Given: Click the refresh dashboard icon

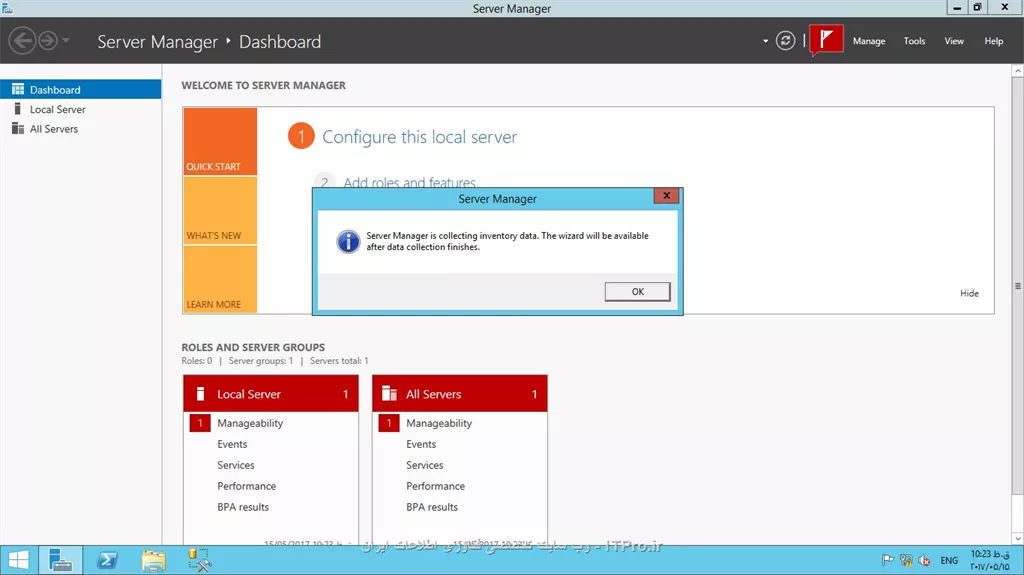Looking at the screenshot, I should [786, 41].
